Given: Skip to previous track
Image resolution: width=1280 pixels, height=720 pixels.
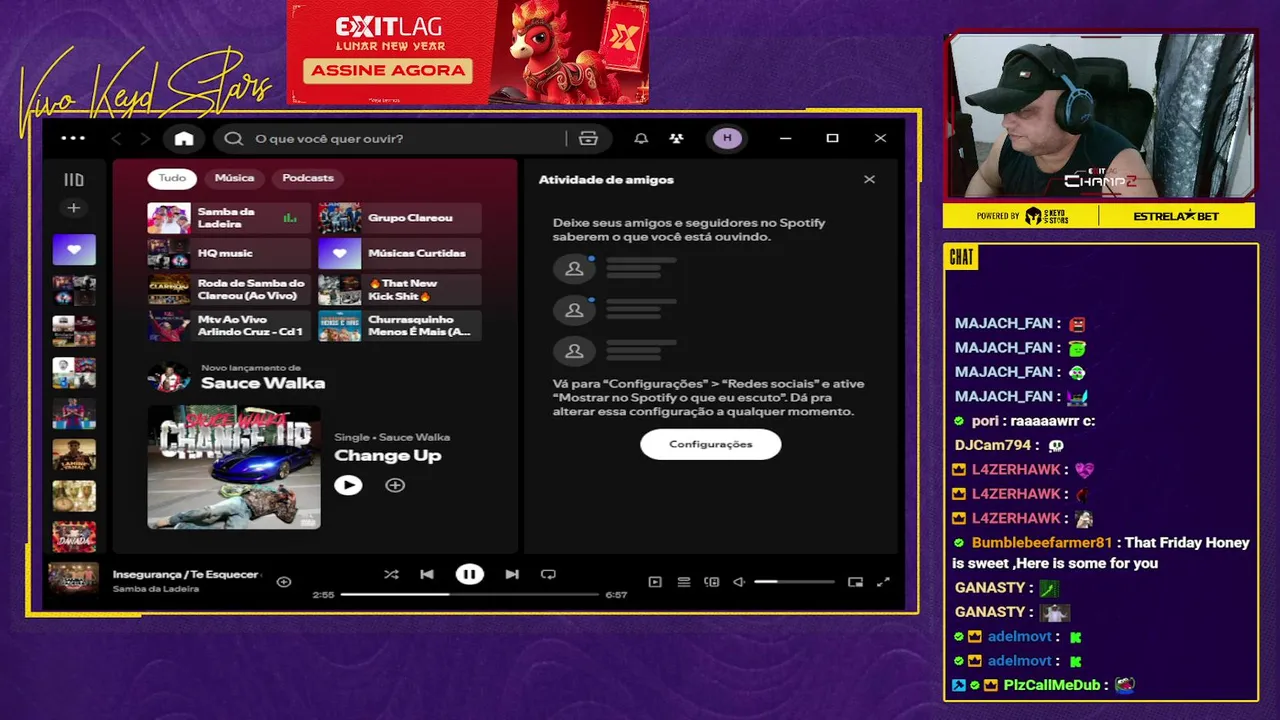Looking at the screenshot, I should (x=427, y=574).
